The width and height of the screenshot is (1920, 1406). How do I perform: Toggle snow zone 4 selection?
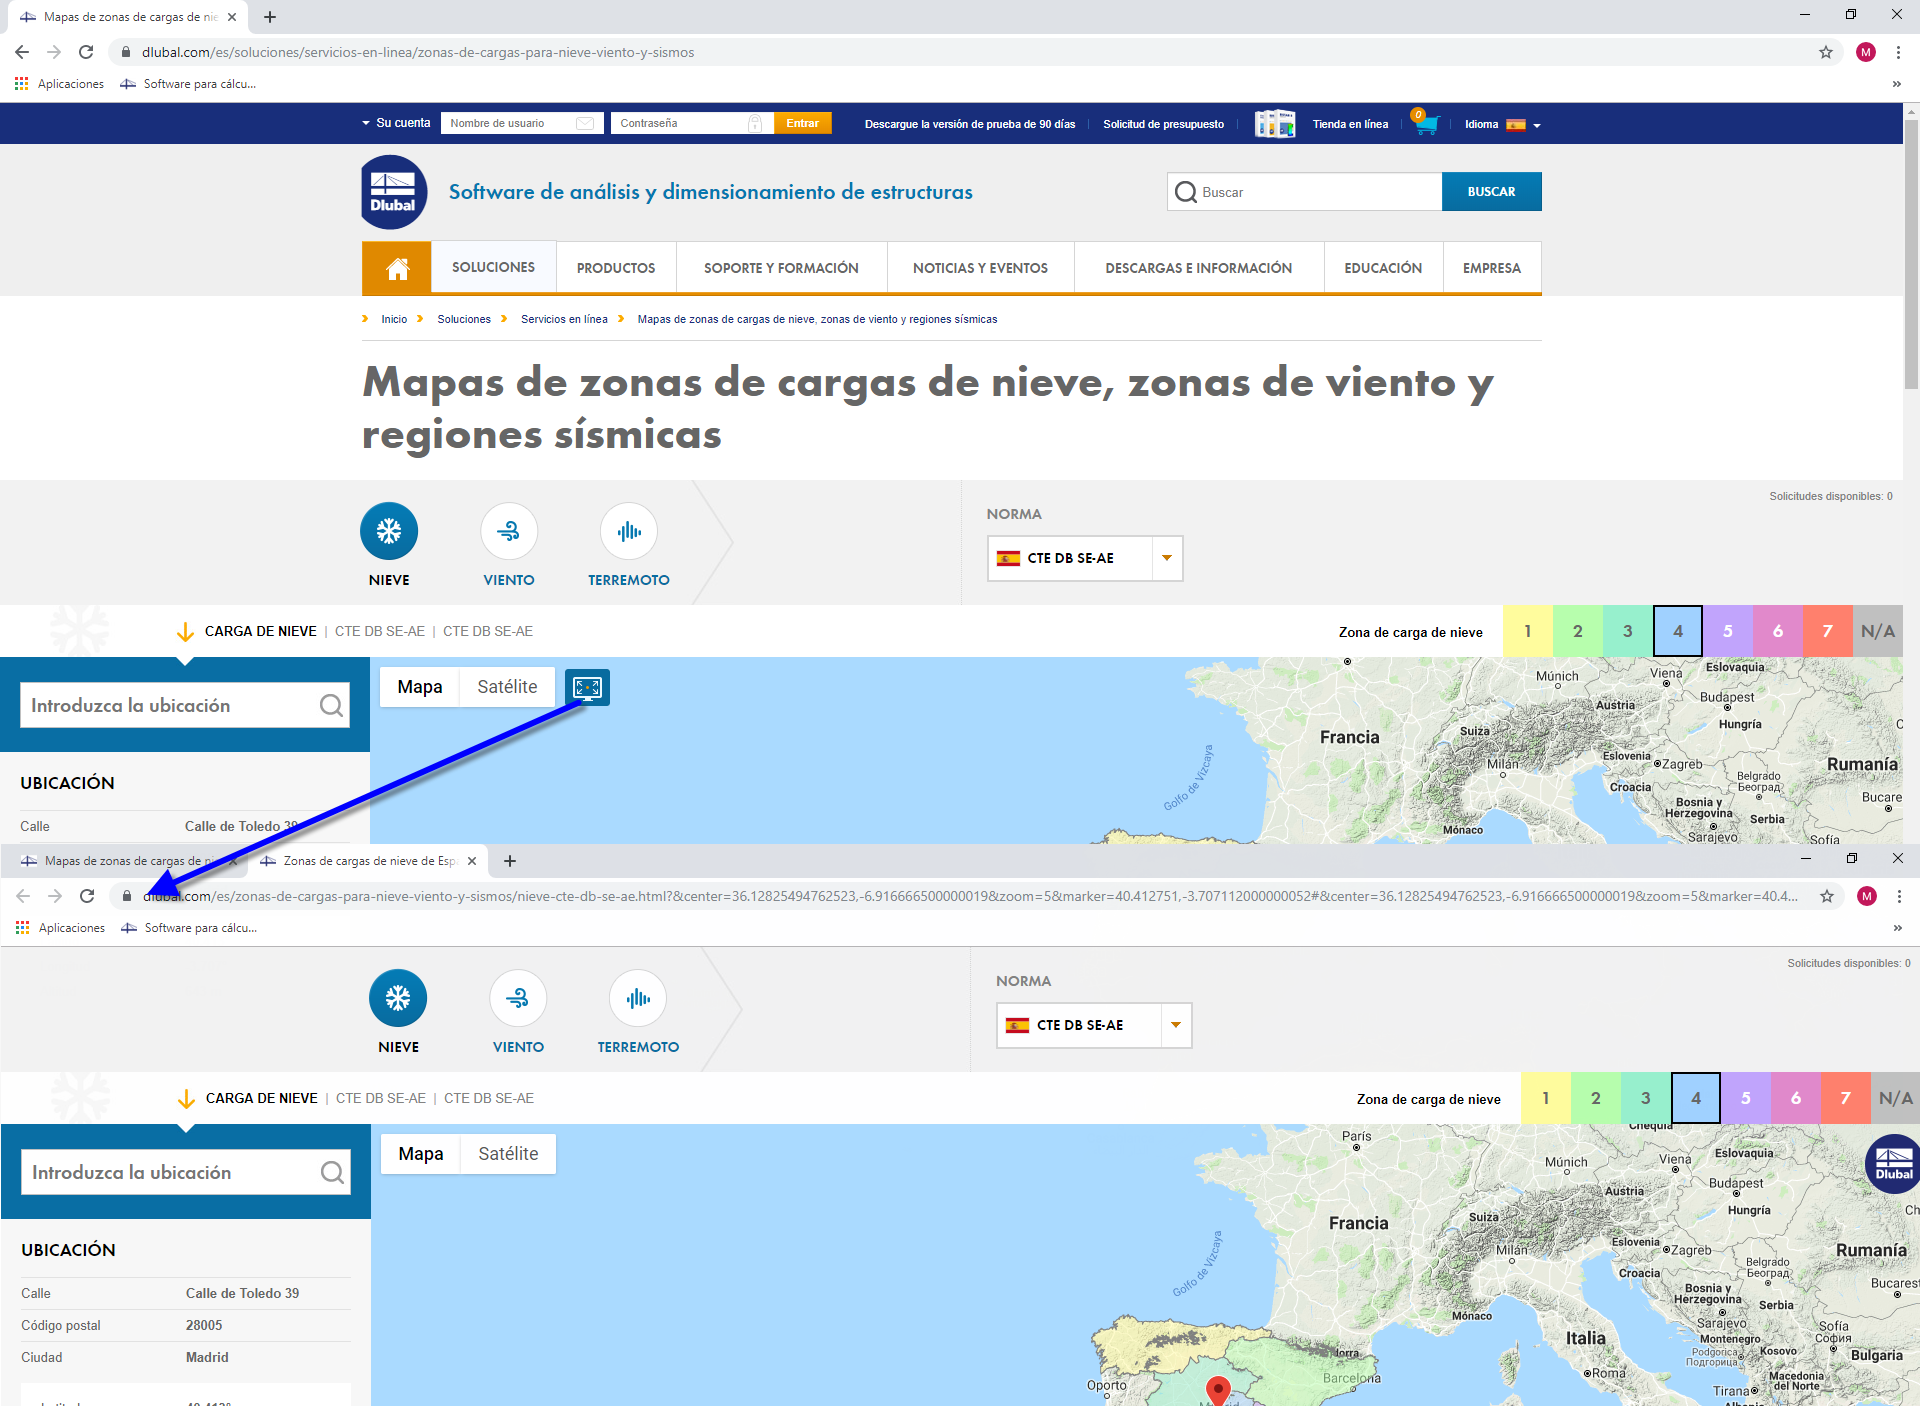coord(1678,631)
